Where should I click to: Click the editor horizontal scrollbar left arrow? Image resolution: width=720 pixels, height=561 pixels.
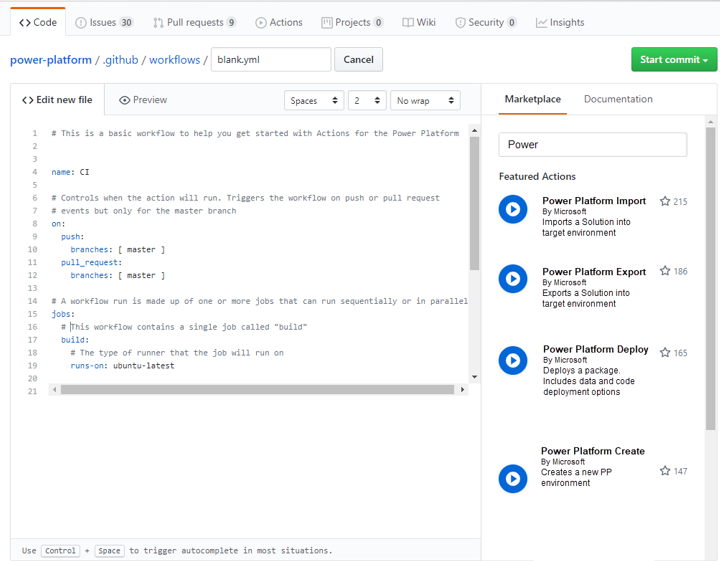[54, 390]
